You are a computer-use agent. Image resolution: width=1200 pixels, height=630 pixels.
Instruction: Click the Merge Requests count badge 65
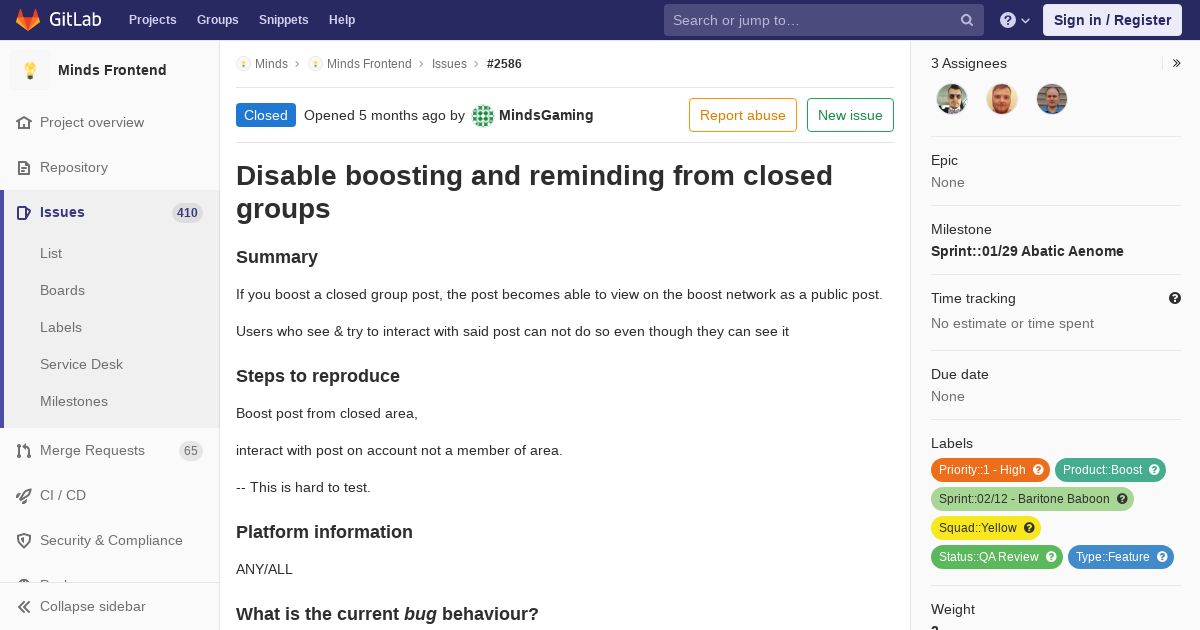[x=191, y=451]
